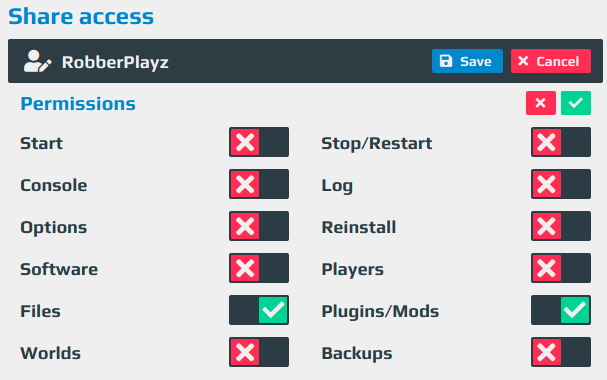
Task: Disable the Files permission toggle
Action: (259, 310)
